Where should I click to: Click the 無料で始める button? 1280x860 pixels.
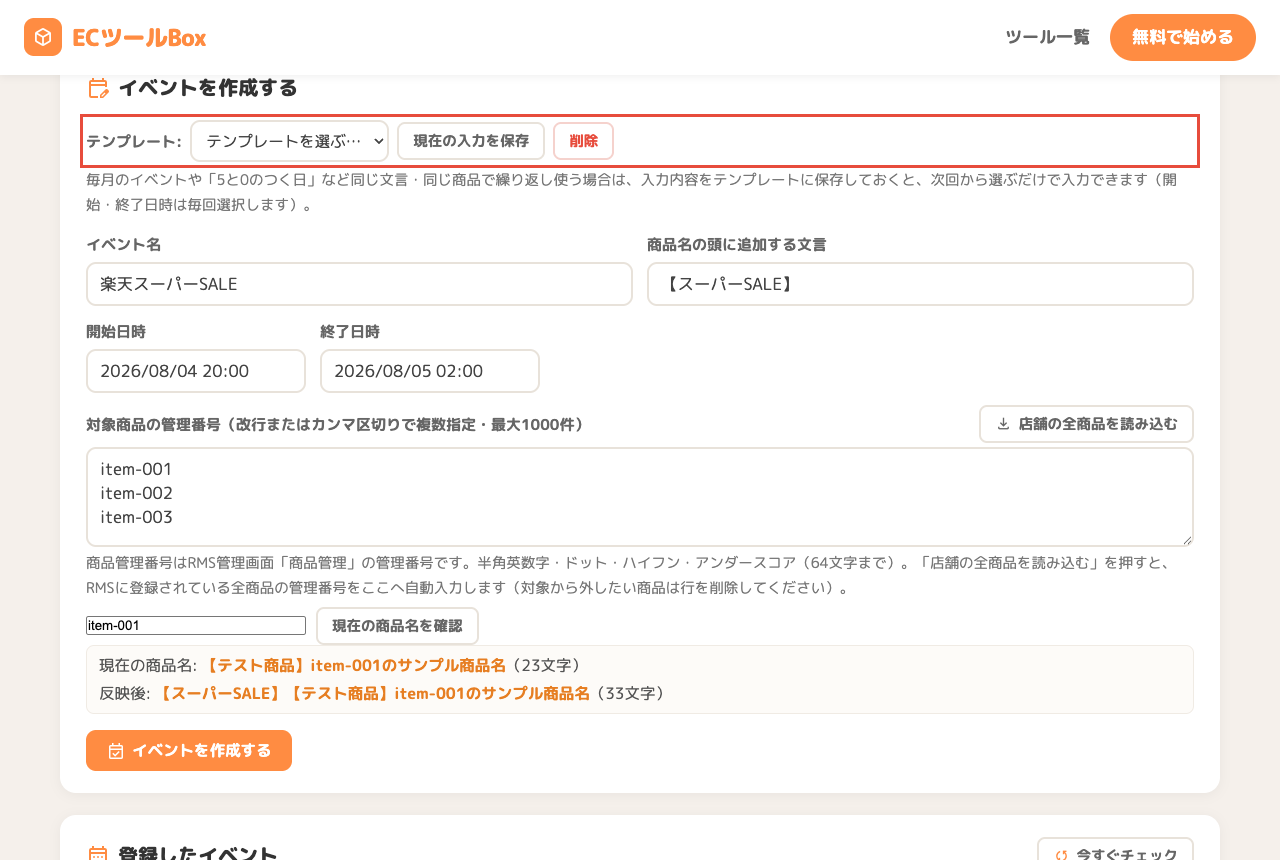1183,37
